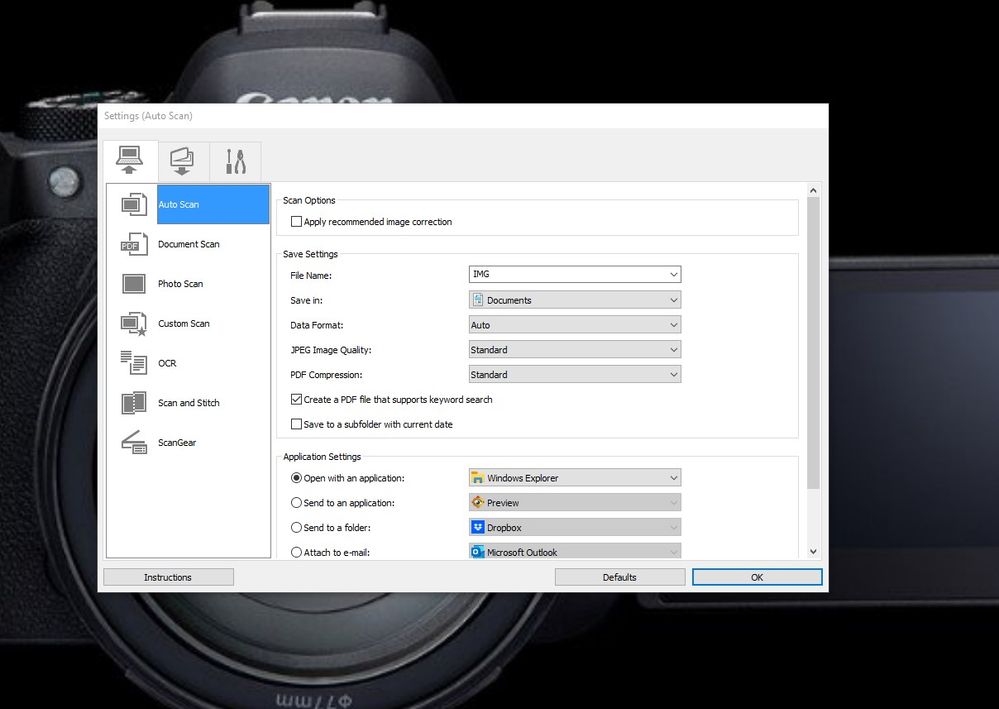Switch to the General Settings tools tab
This screenshot has width=999, height=709.
(235, 161)
